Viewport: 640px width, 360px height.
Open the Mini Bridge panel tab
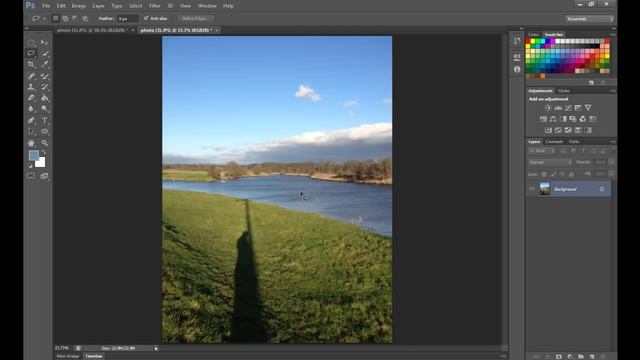(68, 356)
